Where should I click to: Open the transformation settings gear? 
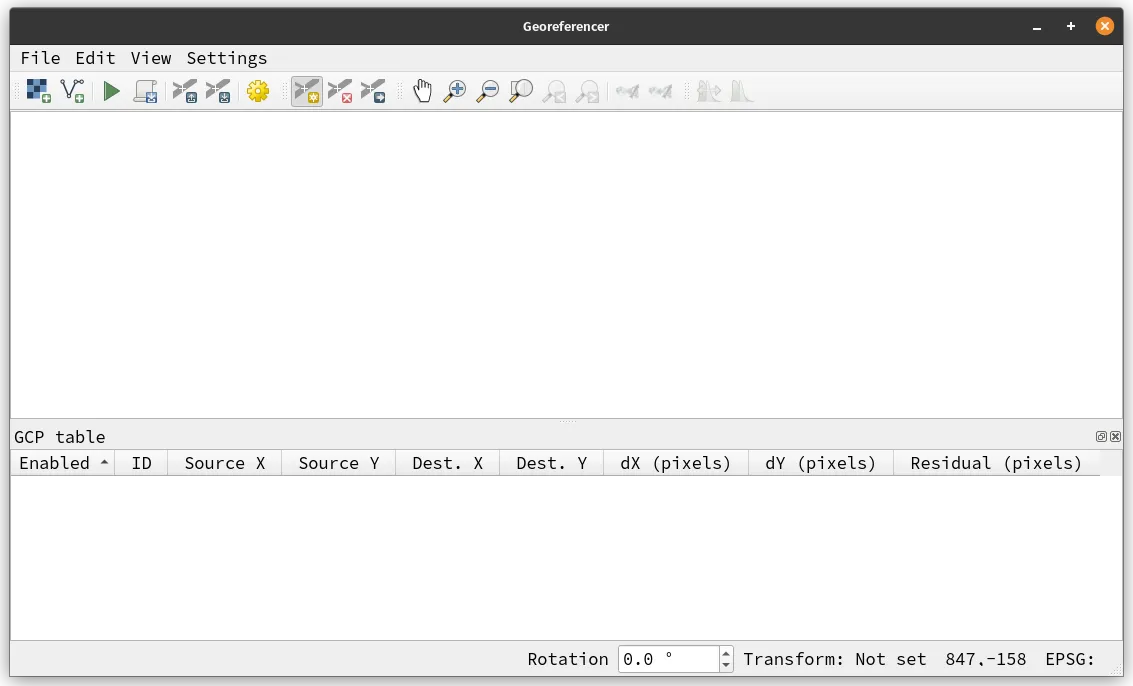tap(258, 90)
